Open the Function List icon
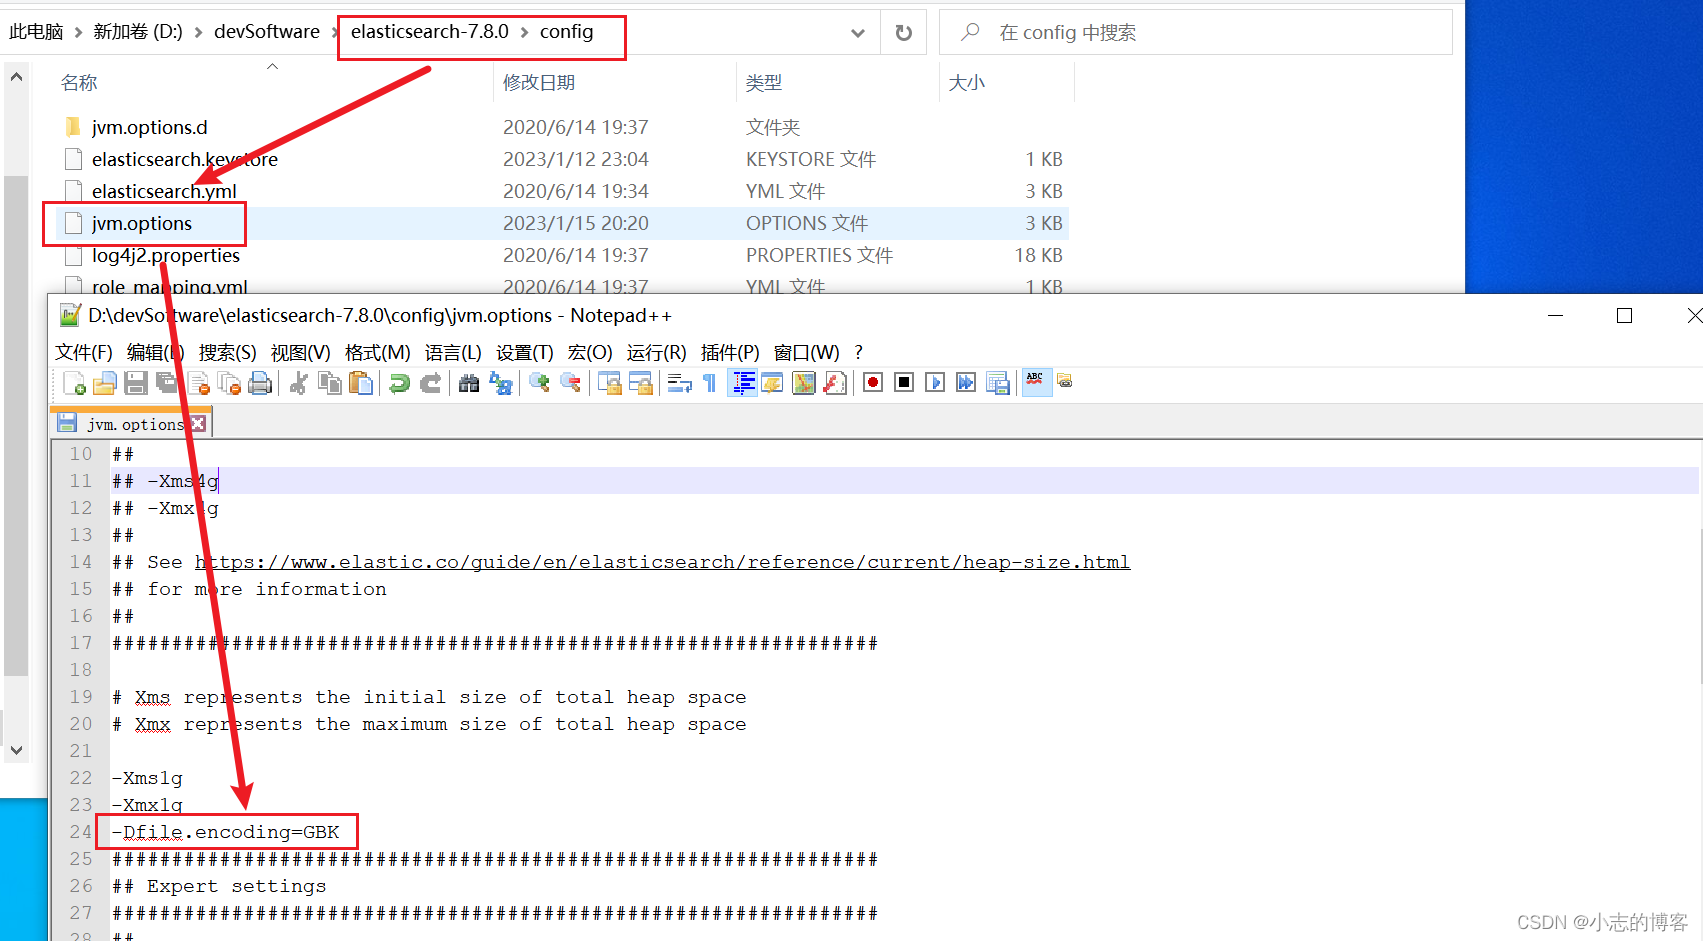 pyautogui.click(x=834, y=383)
